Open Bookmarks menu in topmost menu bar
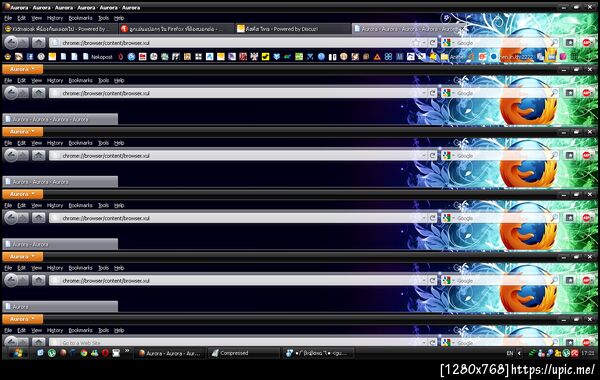 click(x=80, y=18)
